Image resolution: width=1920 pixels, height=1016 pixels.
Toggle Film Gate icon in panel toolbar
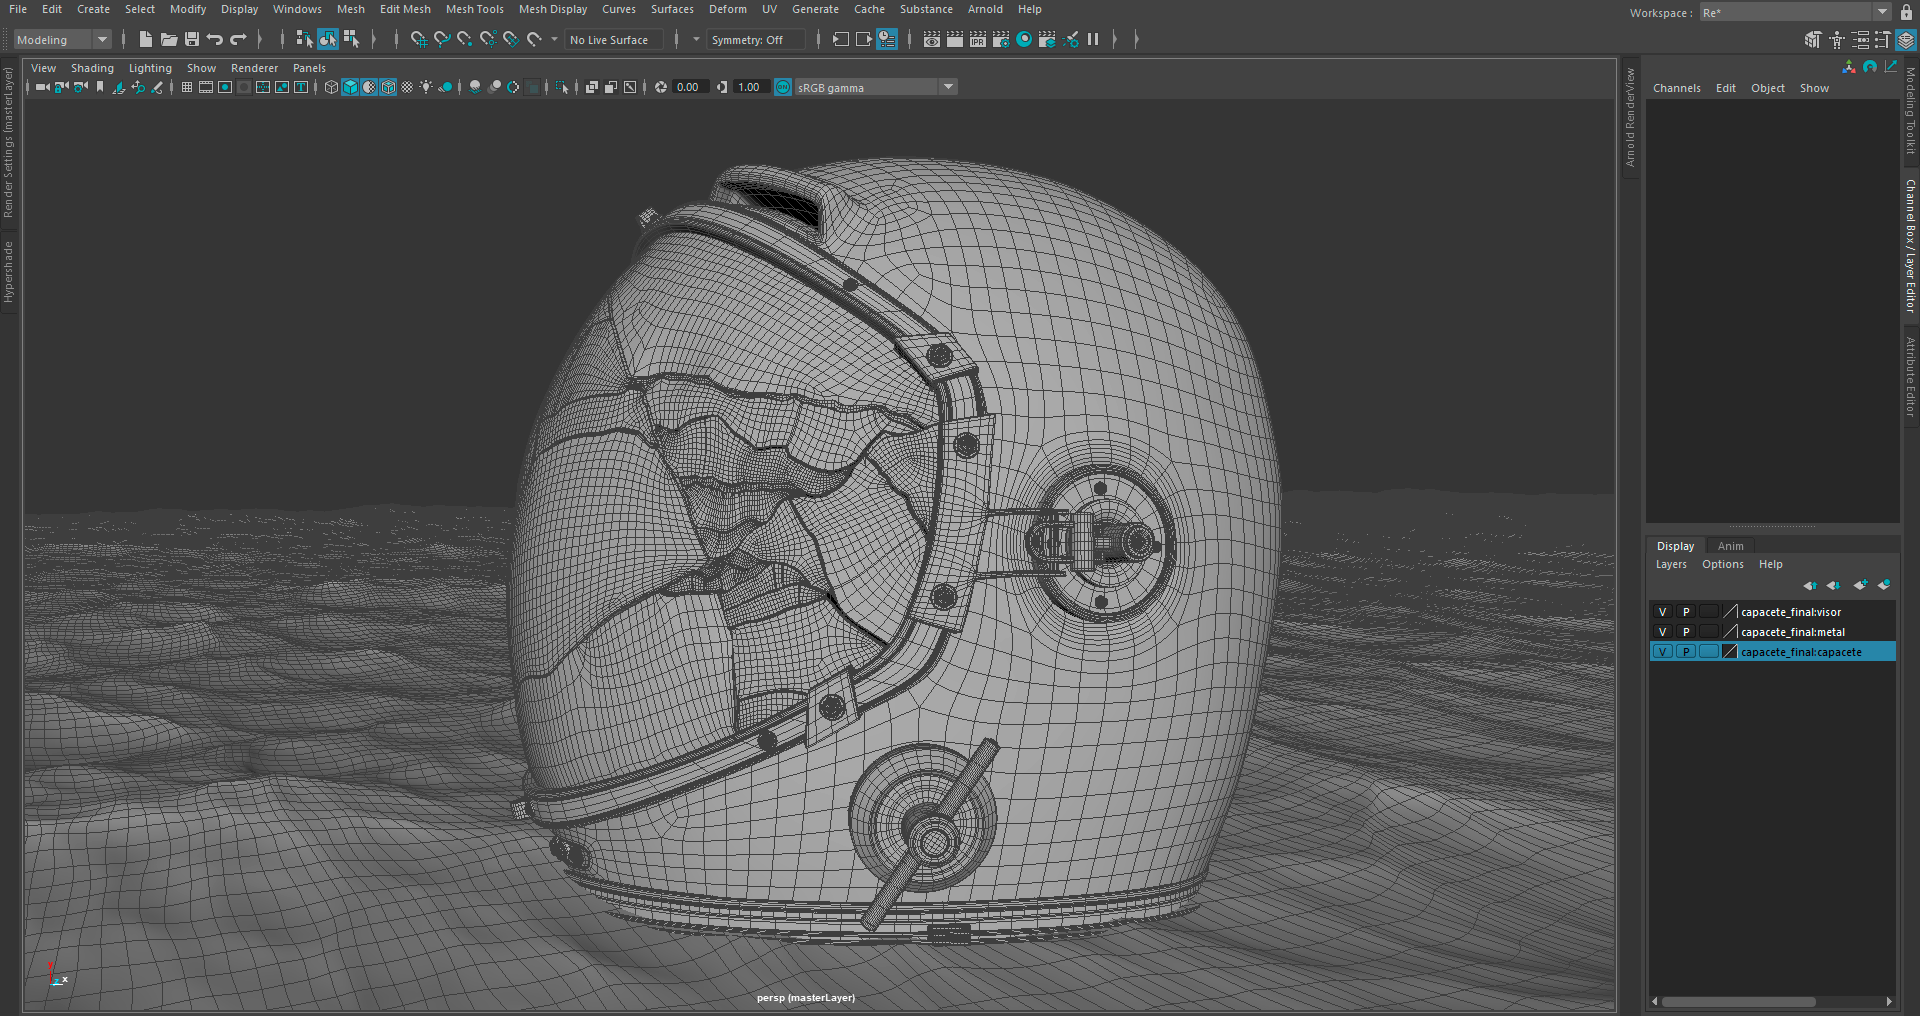pos(206,87)
